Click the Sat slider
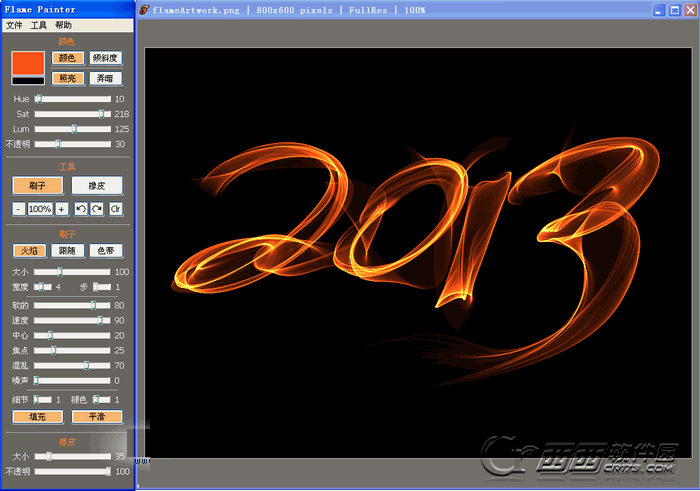Screen dimensions: 700x491 (x=73, y=114)
